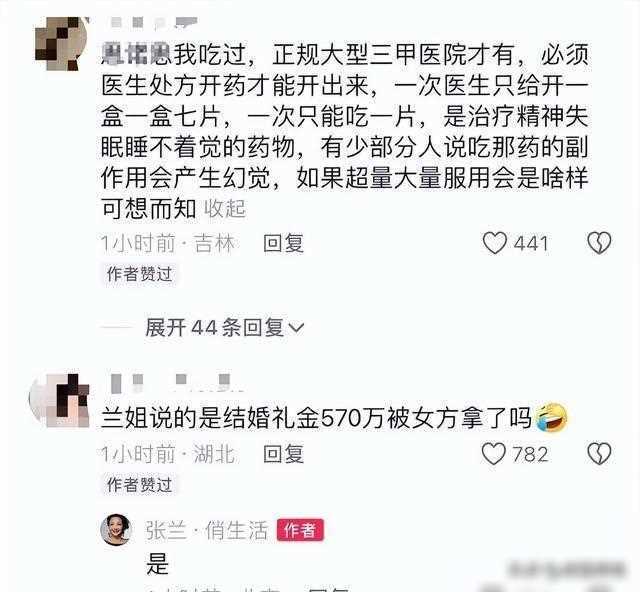The image size is (640, 592).
Task: Reply to the Jilin comment
Action: click(x=283, y=243)
